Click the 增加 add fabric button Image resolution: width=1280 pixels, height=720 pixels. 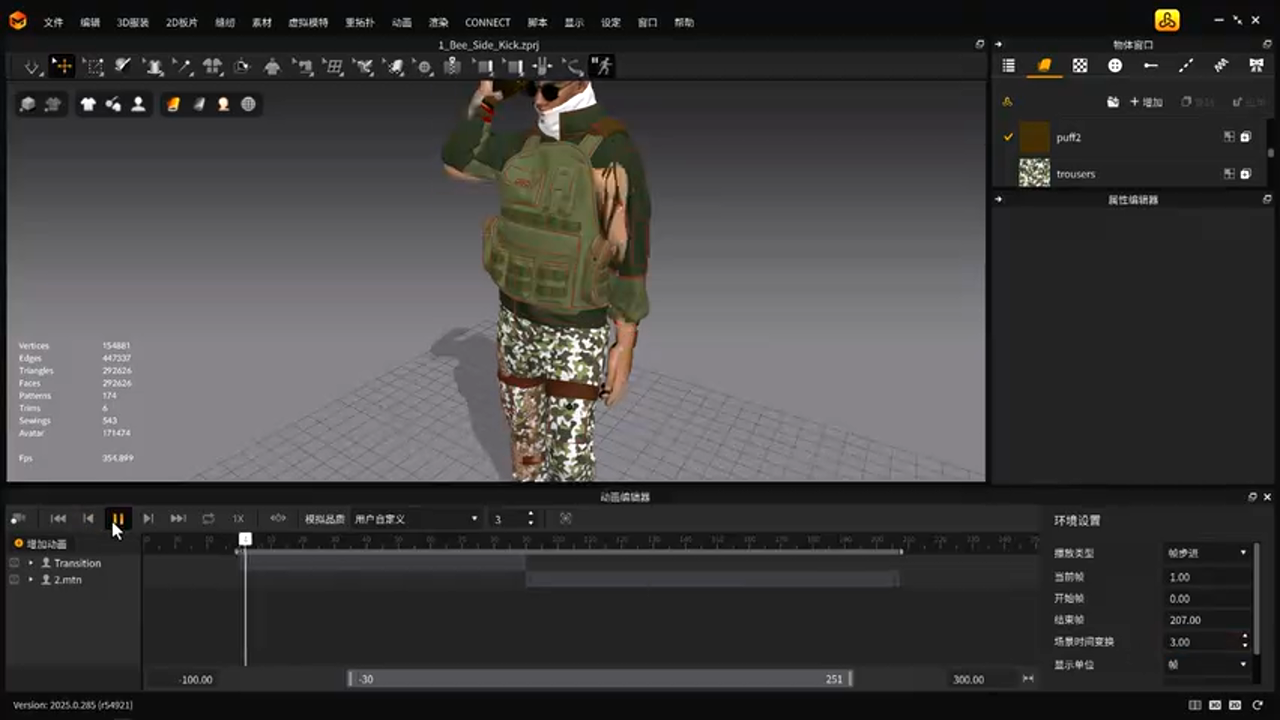tap(1146, 102)
